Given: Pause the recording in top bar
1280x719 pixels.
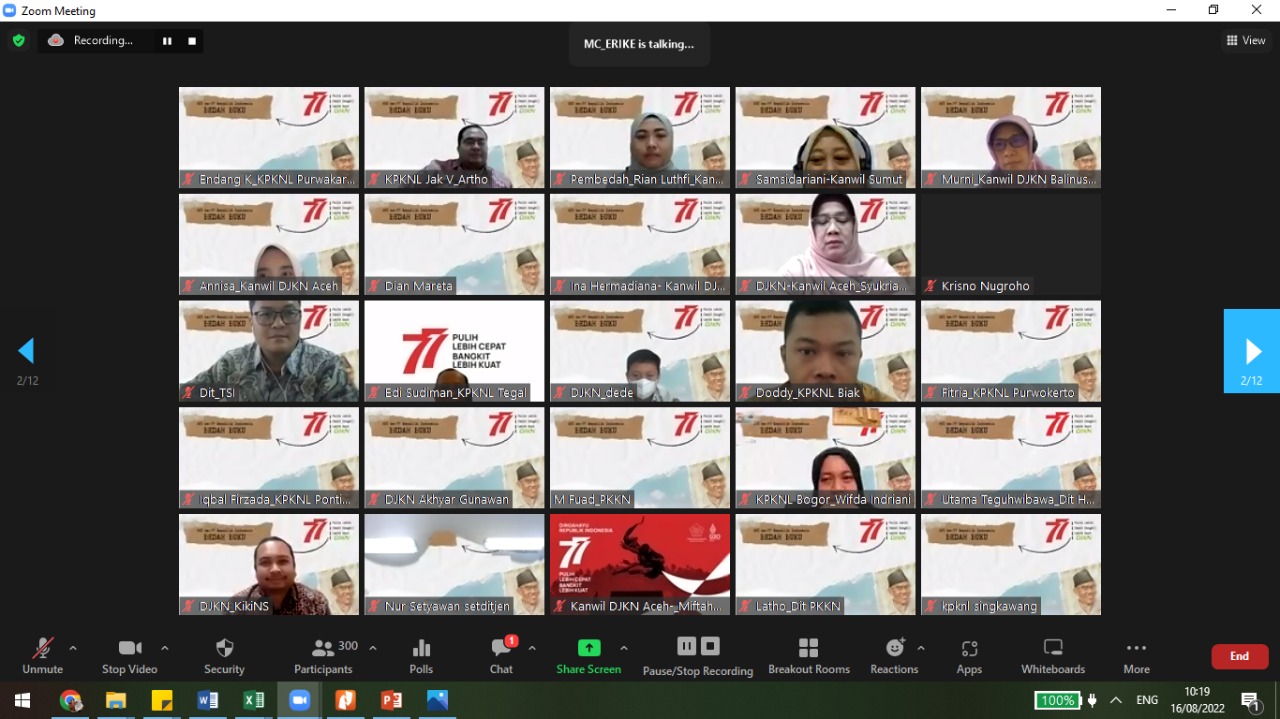Looking at the screenshot, I should (x=167, y=41).
